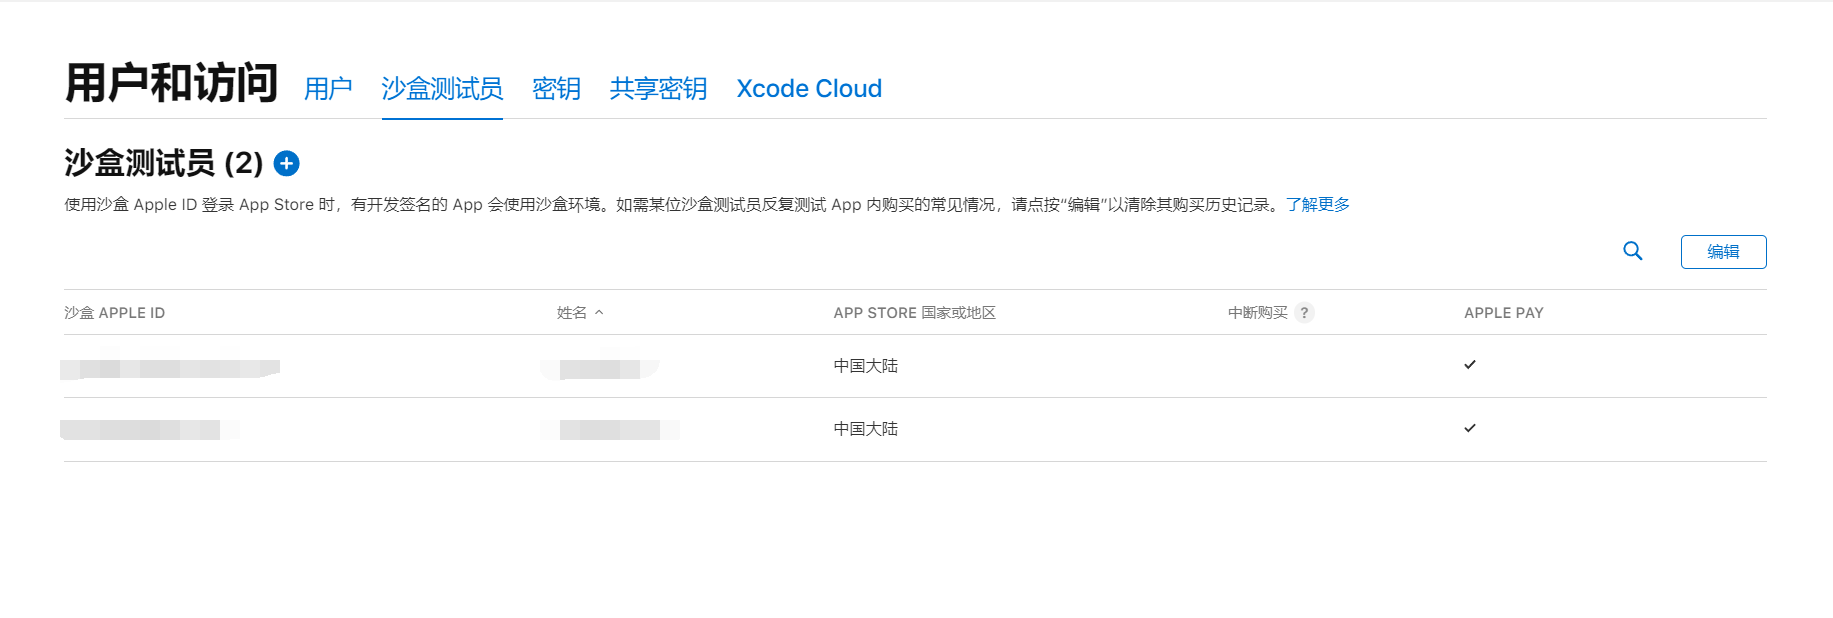The image size is (1833, 618).
Task: Open second tester's blurred Apple ID
Action: [x=150, y=430]
